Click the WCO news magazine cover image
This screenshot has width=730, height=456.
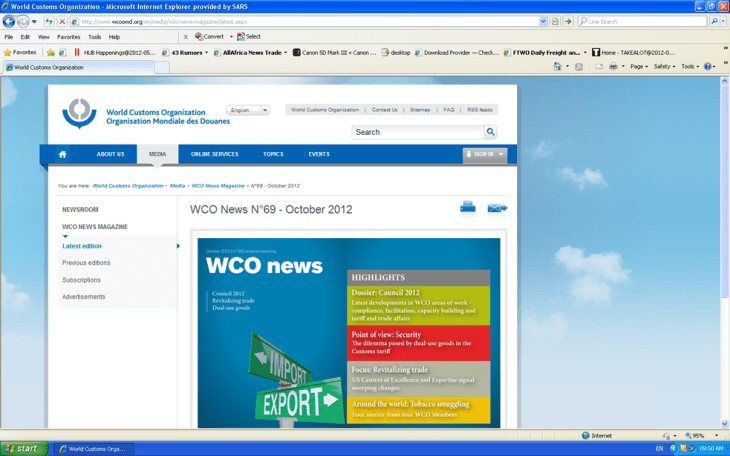click(x=349, y=333)
